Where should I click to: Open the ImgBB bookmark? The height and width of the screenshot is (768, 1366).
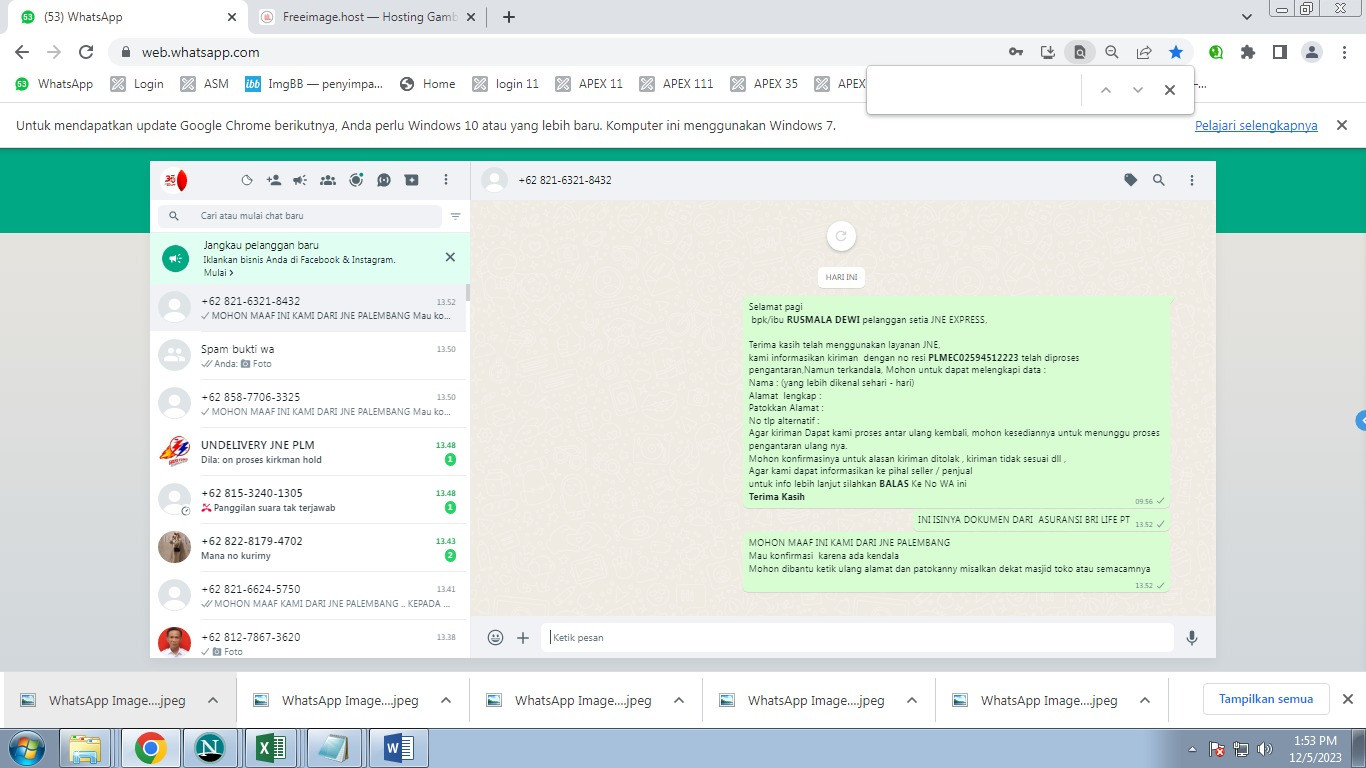[314, 84]
